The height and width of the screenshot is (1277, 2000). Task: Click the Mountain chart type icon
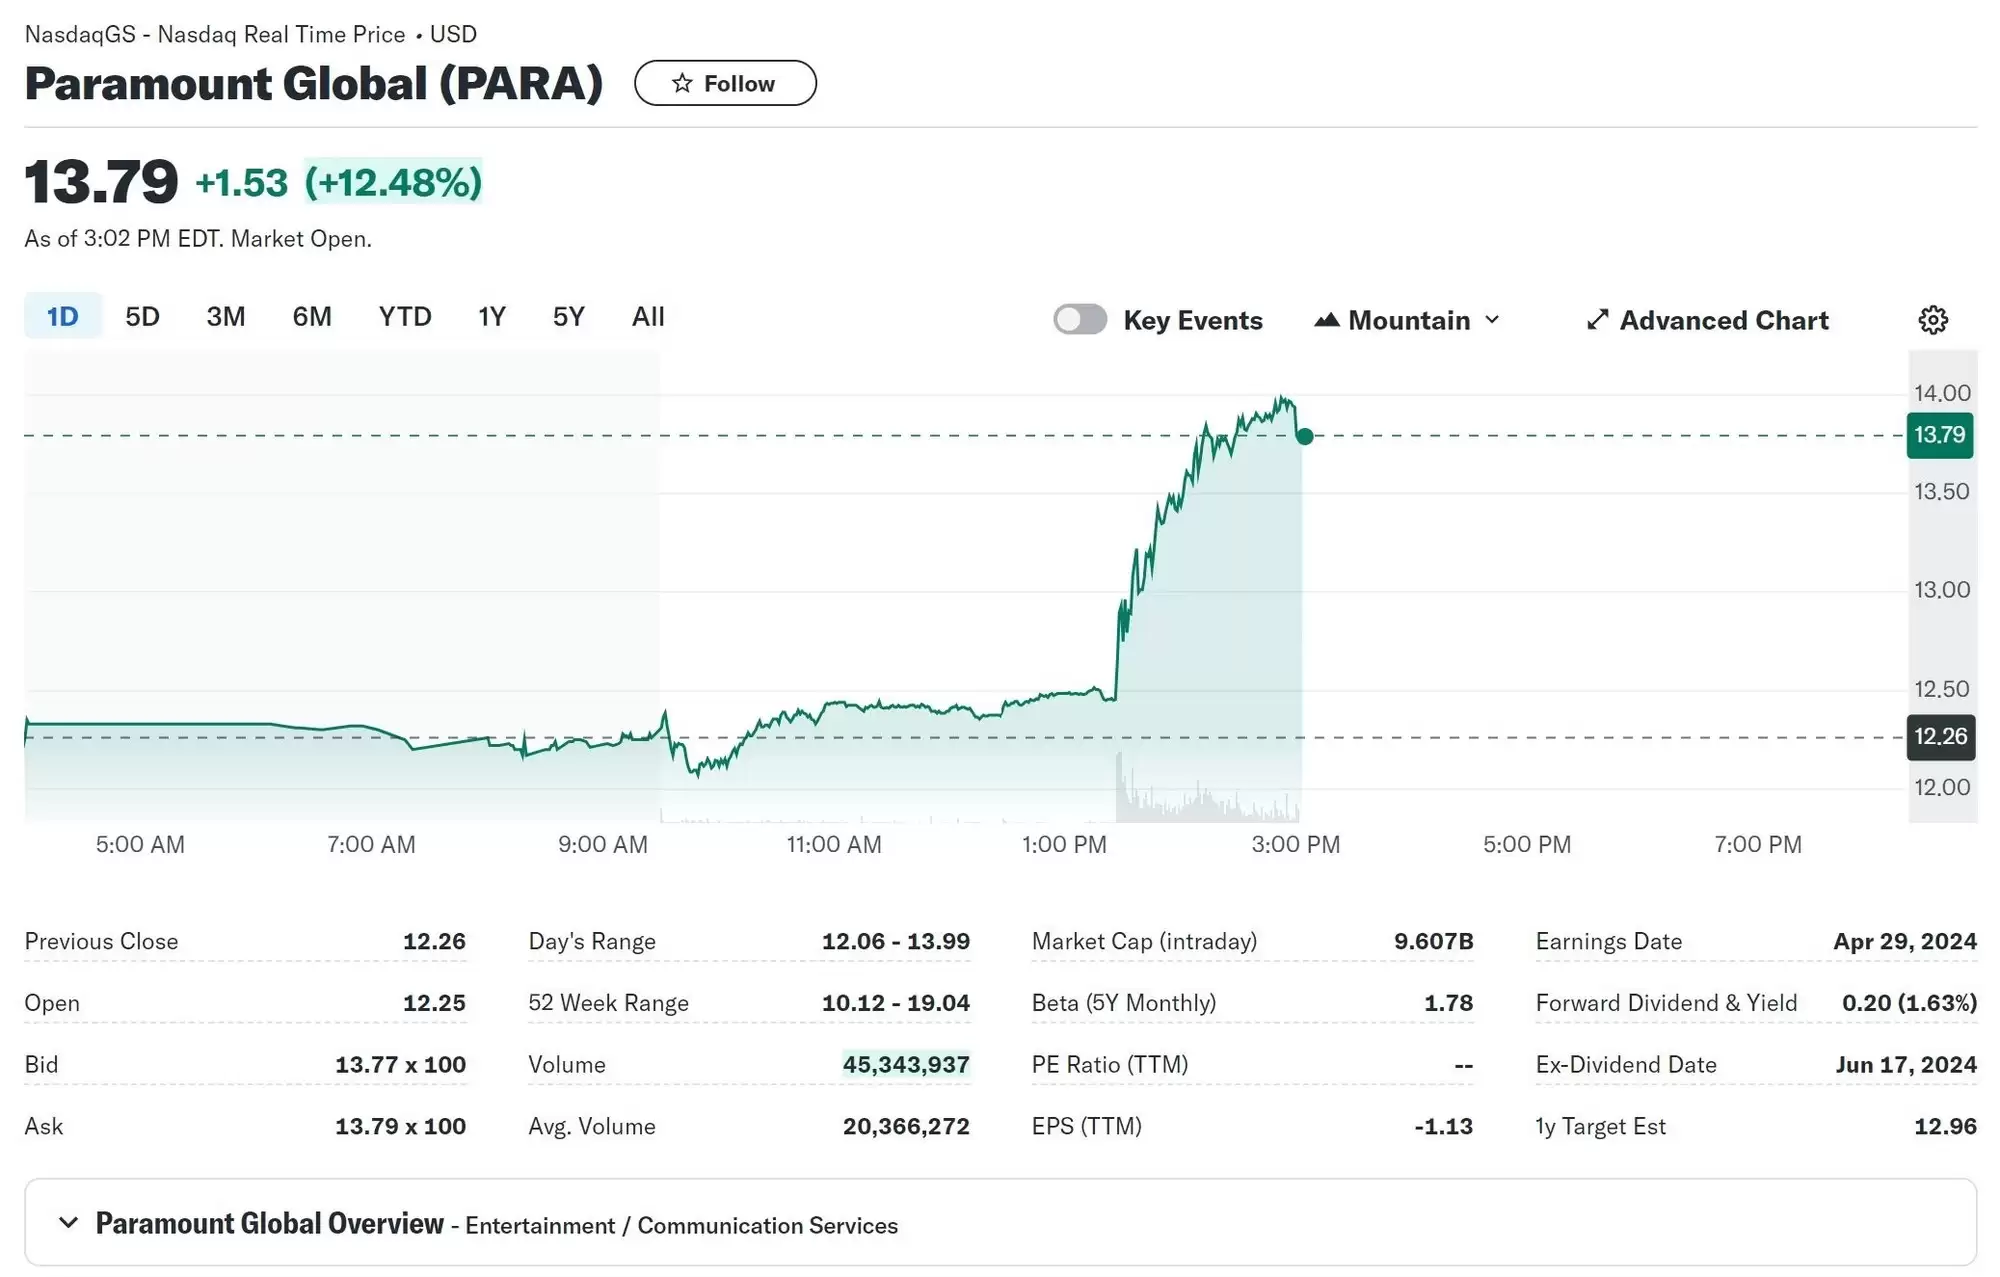pyautogui.click(x=1327, y=320)
